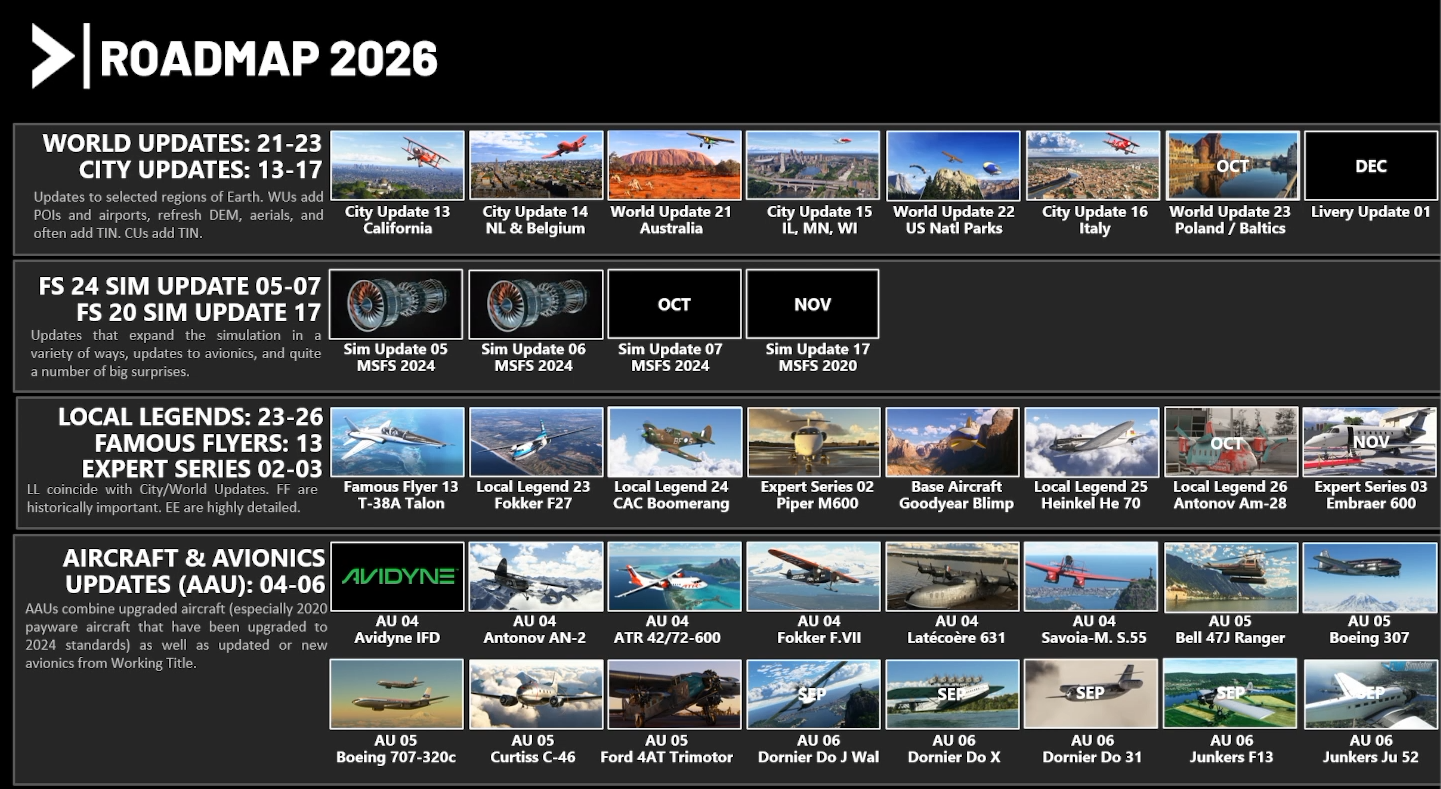Click City Update 16 Italy thumbnail
The height and width of the screenshot is (789, 1441).
[x=1092, y=165]
